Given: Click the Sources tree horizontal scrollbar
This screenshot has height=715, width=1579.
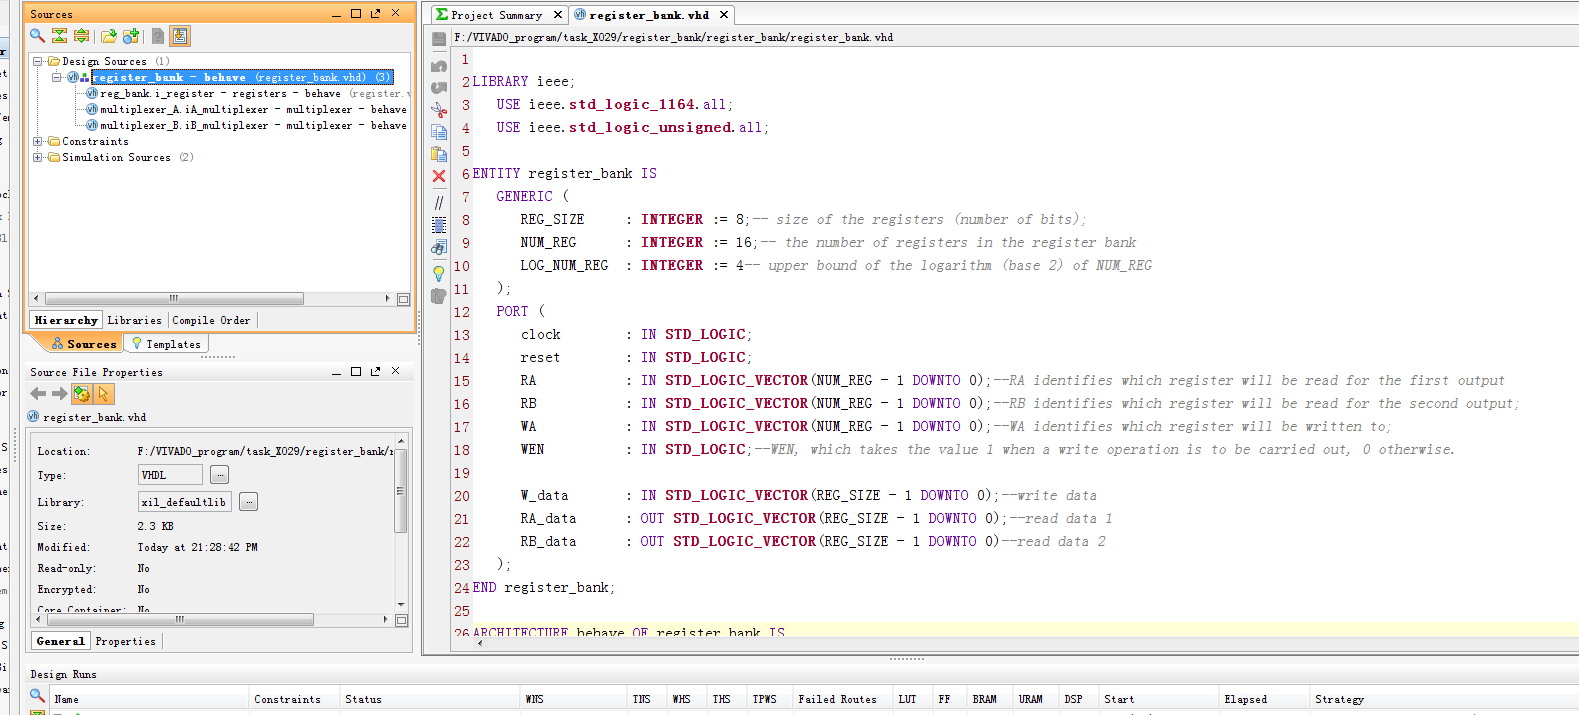Looking at the screenshot, I should tap(174, 298).
